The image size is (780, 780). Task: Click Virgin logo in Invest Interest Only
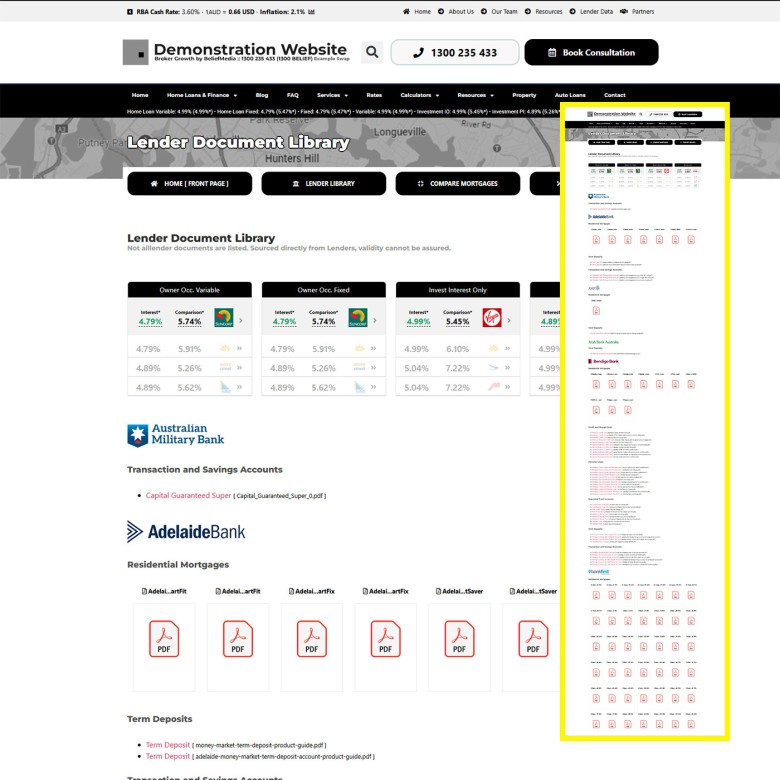pos(492,318)
